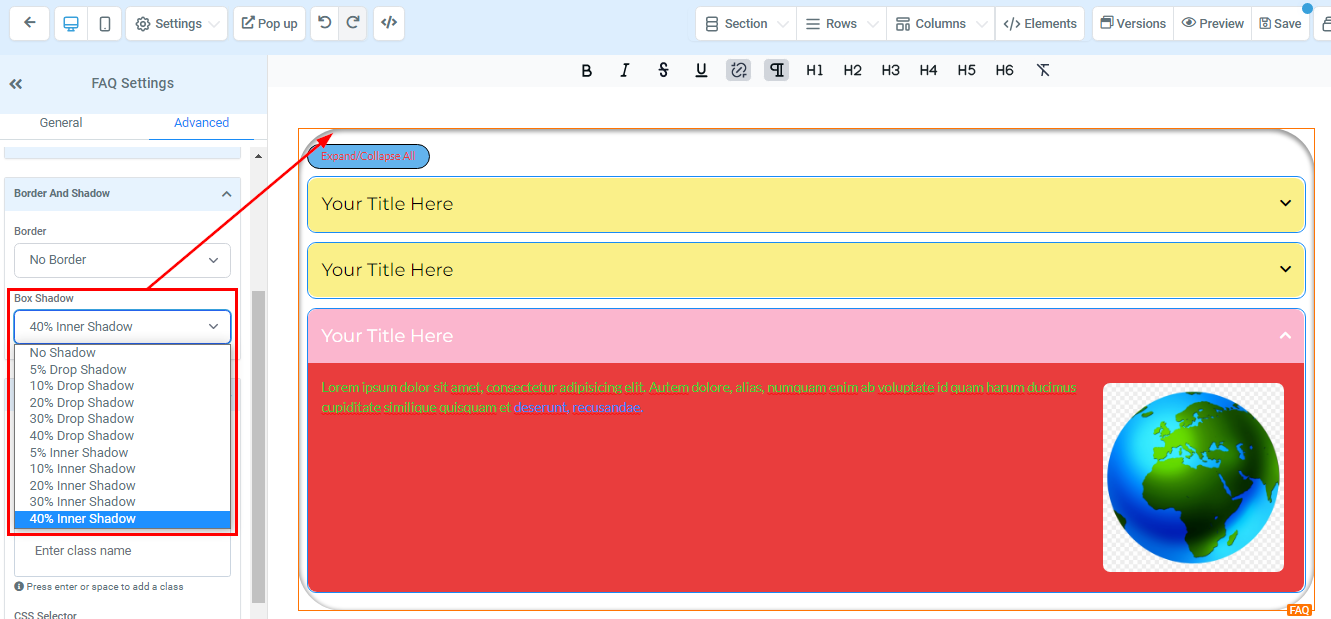Click the Expand/Collapse All button
This screenshot has width=1331, height=619.
(368, 157)
